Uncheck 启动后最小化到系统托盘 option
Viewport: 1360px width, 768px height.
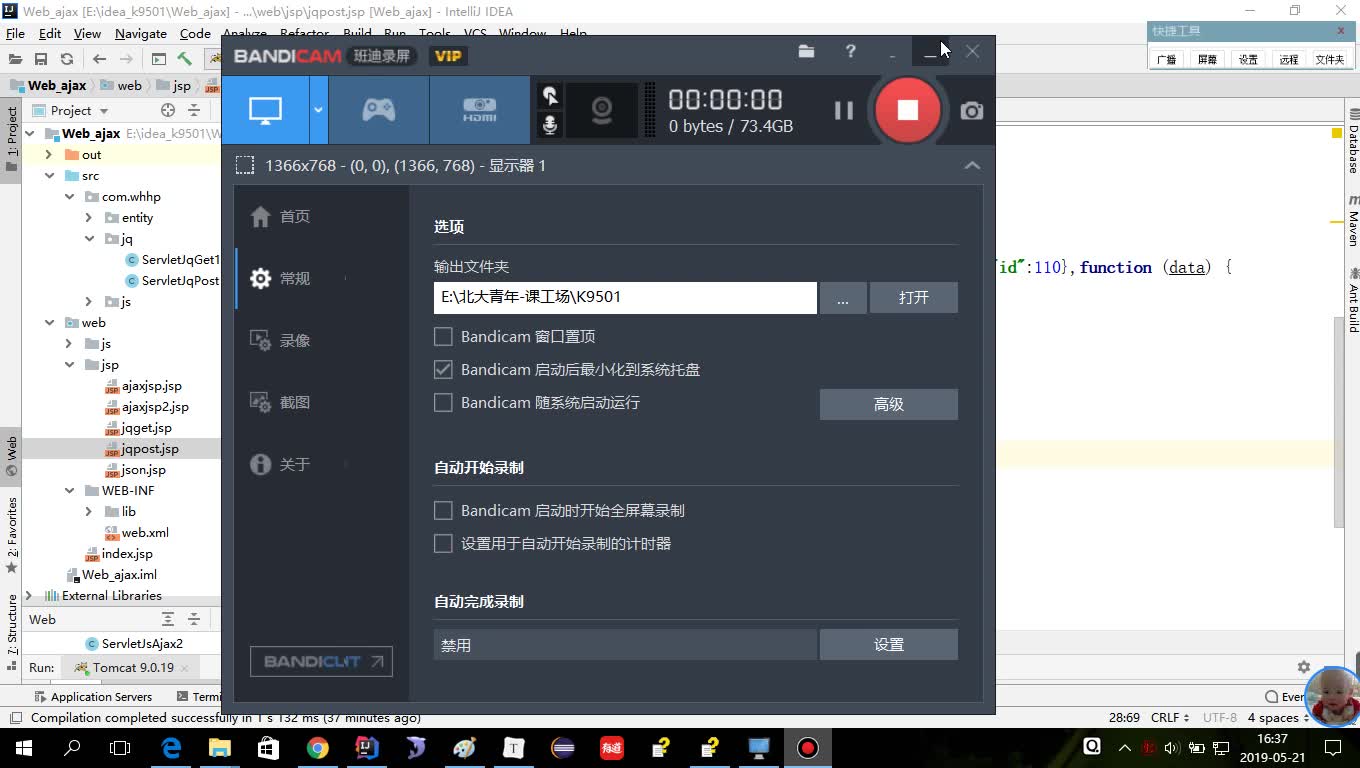point(443,370)
